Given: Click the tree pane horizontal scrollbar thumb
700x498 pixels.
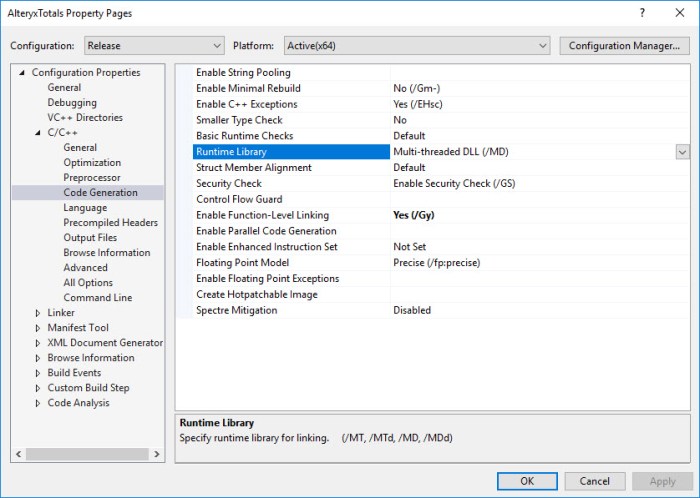Looking at the screenshot, I should pyautogui.click(x=87, y=454).
